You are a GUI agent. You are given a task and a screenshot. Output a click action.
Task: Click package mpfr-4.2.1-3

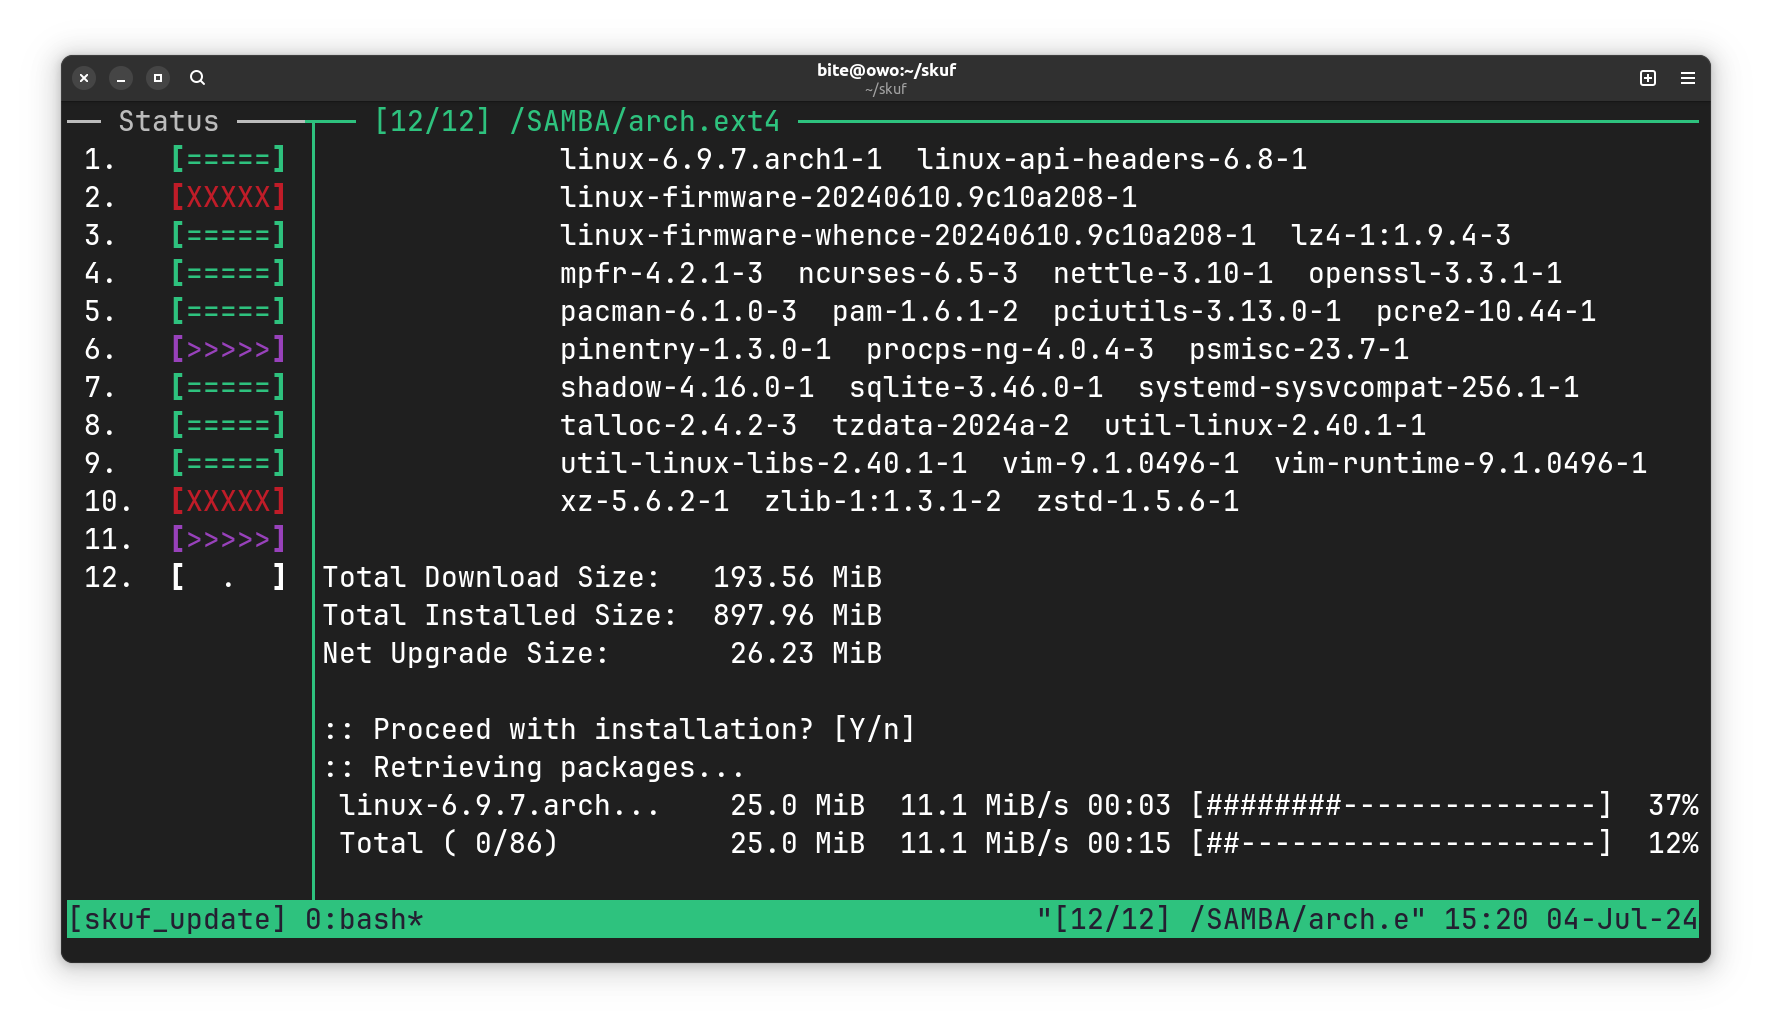point(661,273)
